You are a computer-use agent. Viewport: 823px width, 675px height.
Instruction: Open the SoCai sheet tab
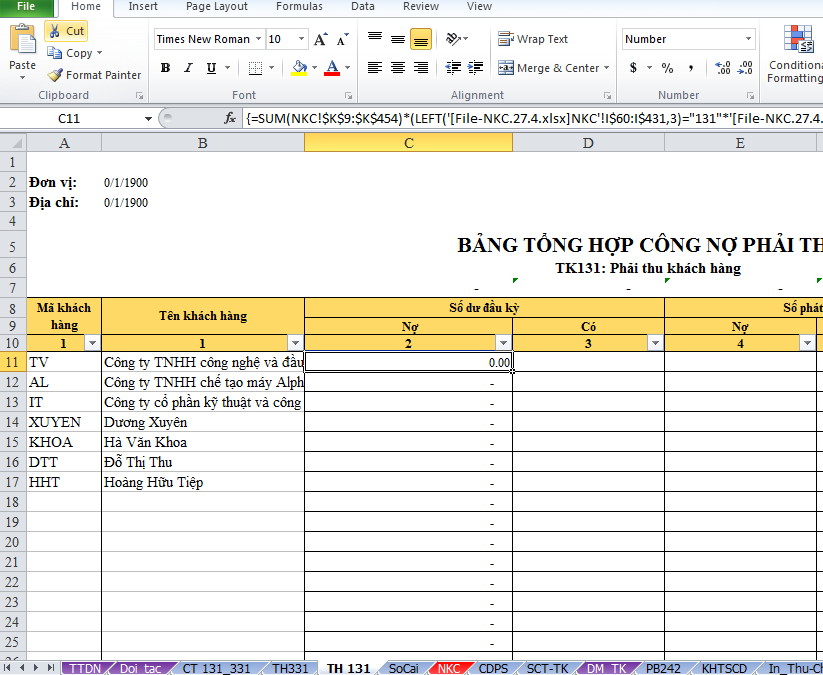pos(404,668)
